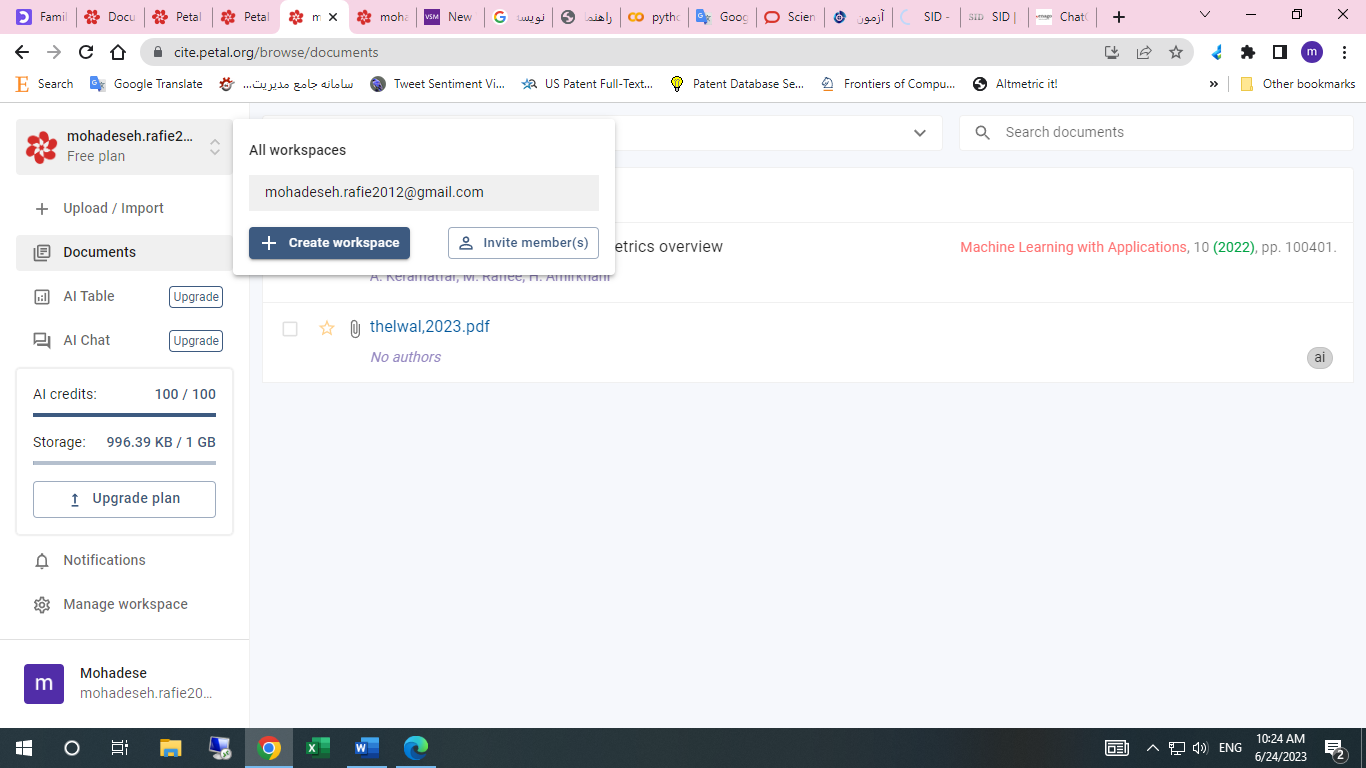Open the browser side panel icon
The width and height of the screenshot is (1366, 768).
coord(1280,52)
